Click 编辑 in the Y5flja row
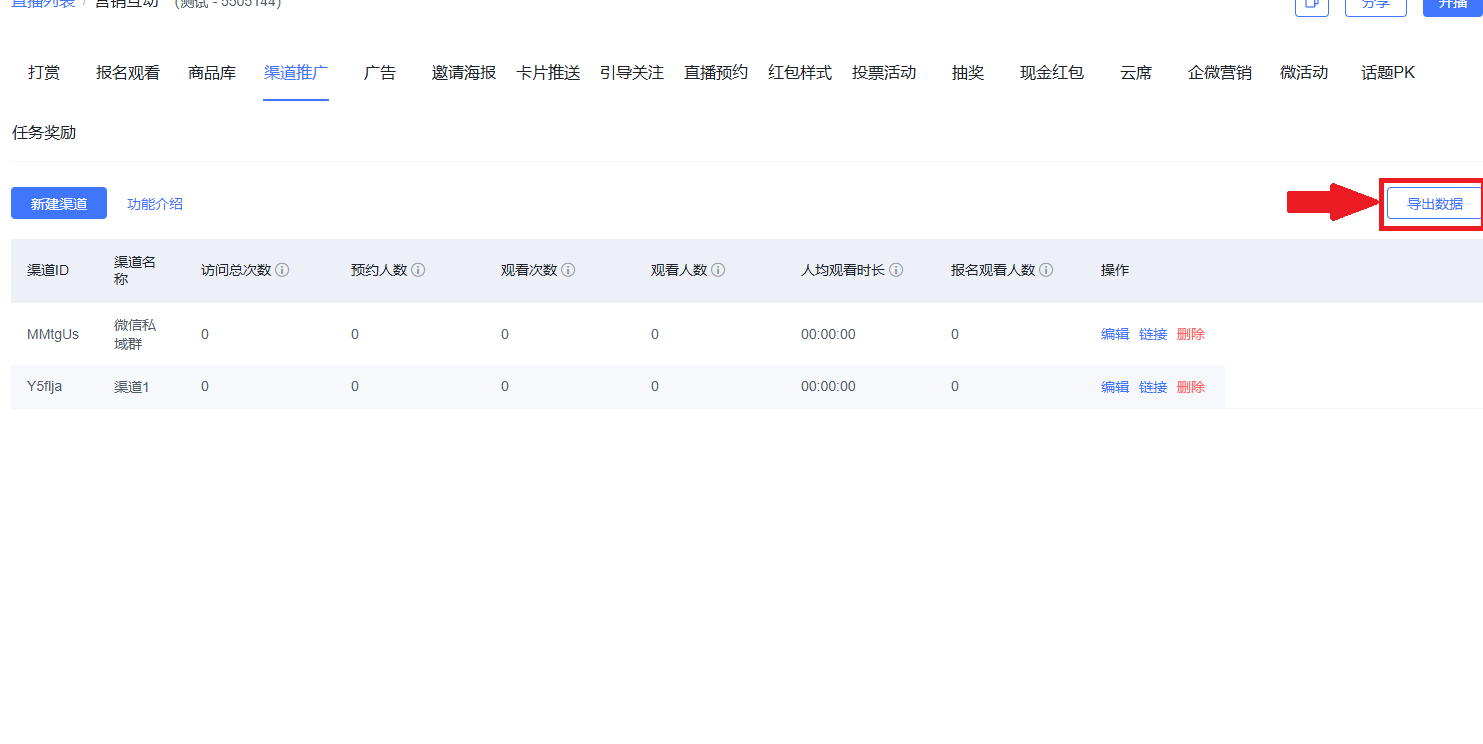This screenshot has width=1483, height=744. coord(1115,387)
